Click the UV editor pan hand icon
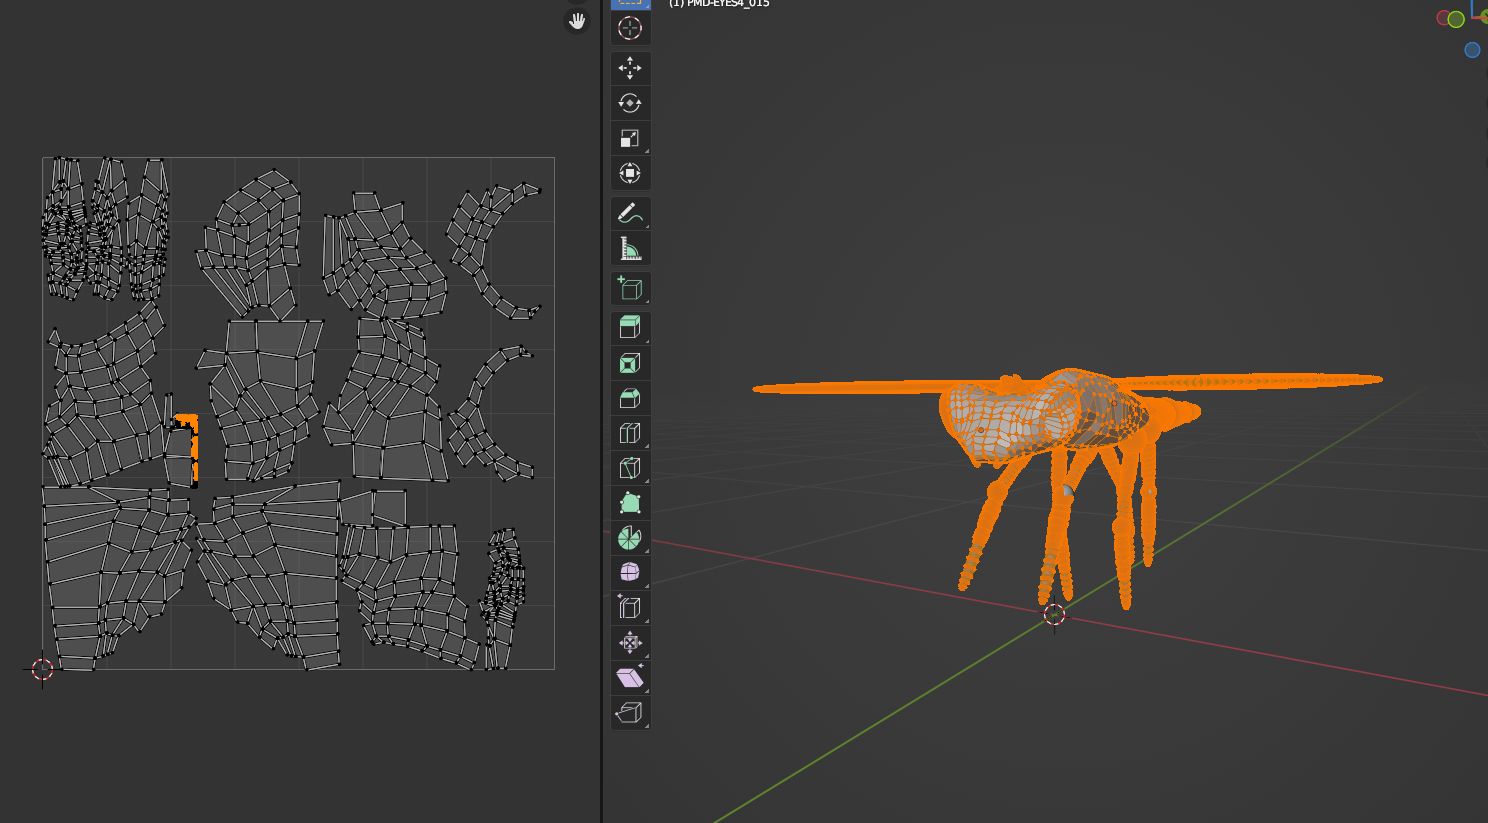This screenshot has height=823, width=1488. point(577,21)
